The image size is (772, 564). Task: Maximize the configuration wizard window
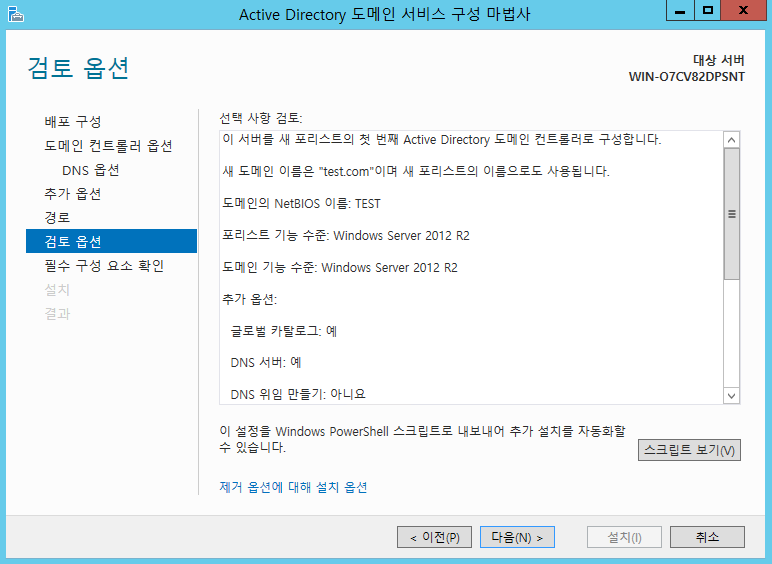click(x=707, y=11)
